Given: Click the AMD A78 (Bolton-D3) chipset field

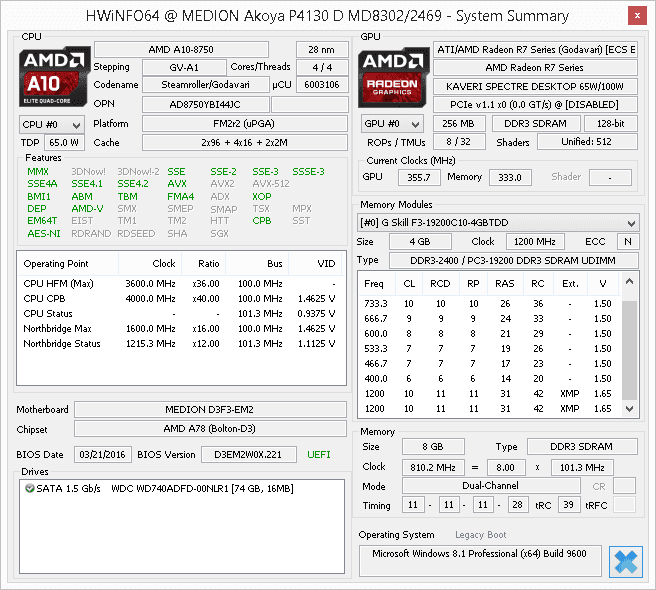Looking at the screenshot, I should (x=210, y=429).
